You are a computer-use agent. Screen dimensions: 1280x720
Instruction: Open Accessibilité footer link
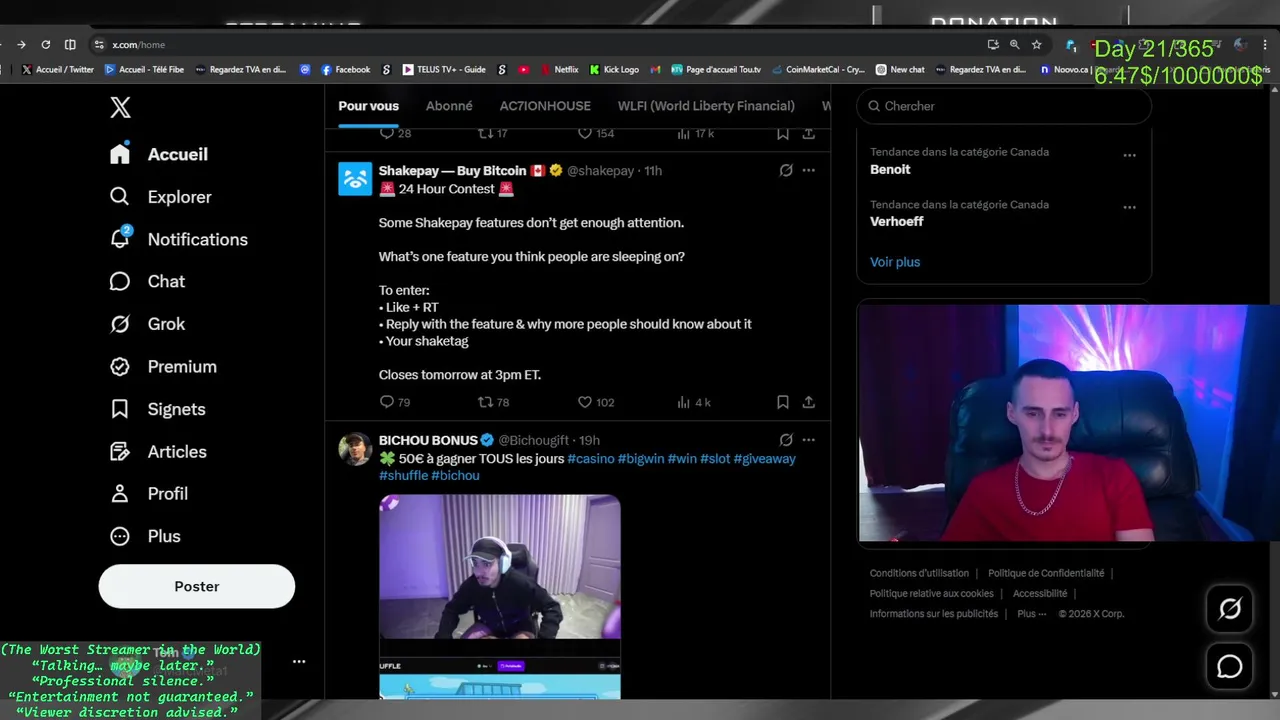click(x=1040, y=593)
